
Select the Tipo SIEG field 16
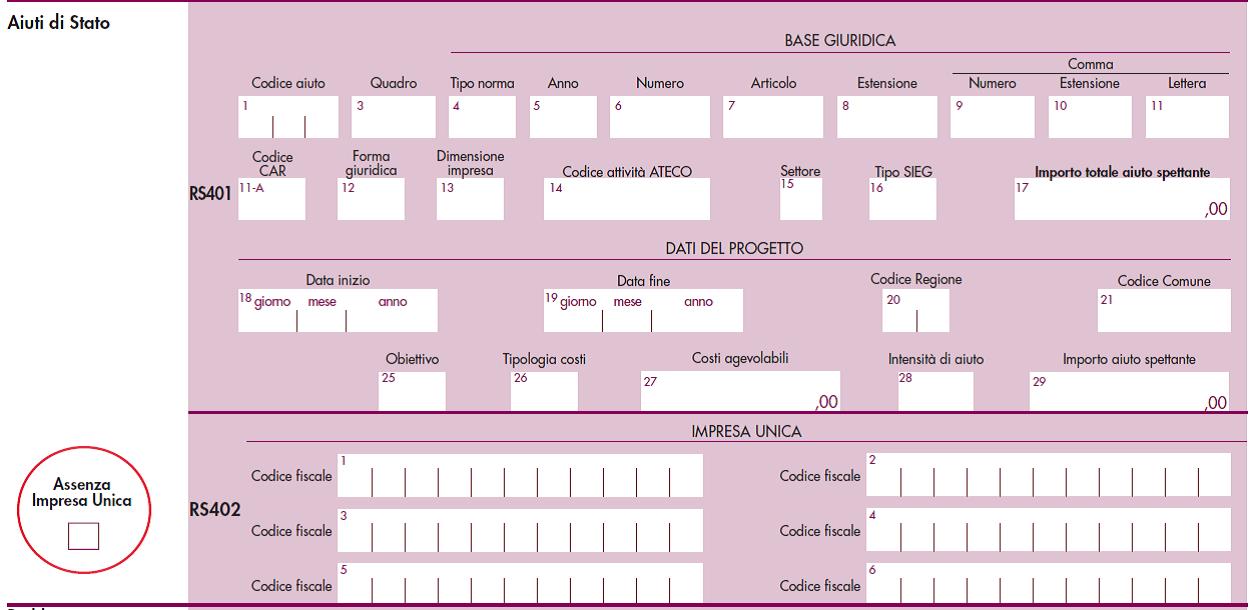[903, 199]
